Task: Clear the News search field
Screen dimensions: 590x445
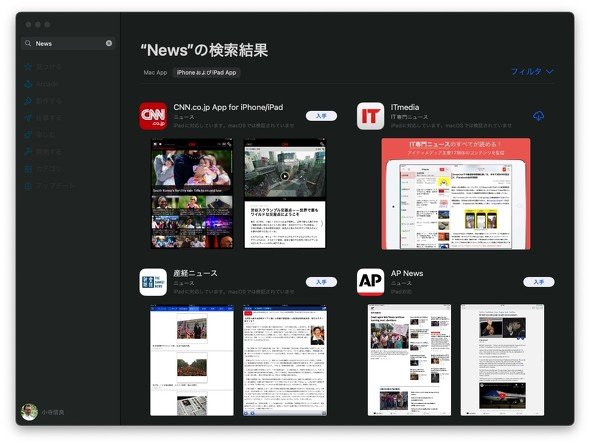Action: (x=109, y=43)
